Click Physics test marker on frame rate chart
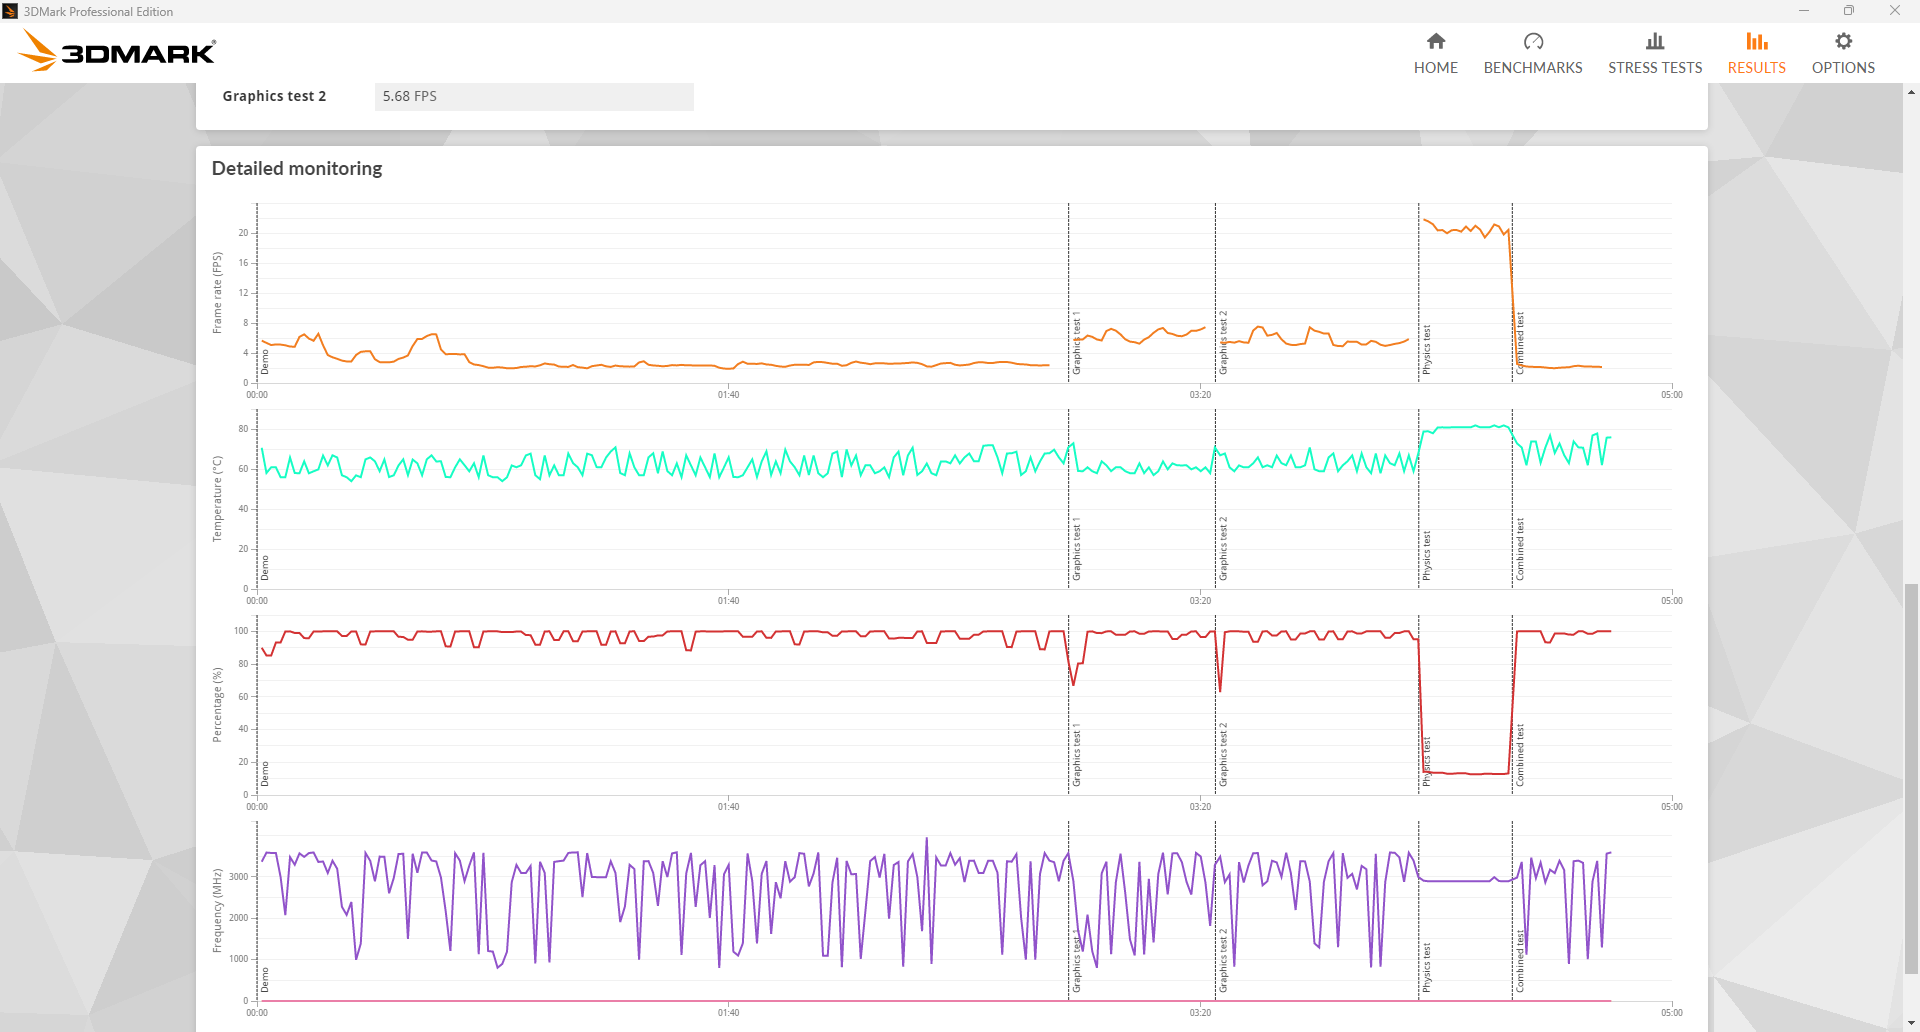The width and height of the screenshot is (1920, 1032). coord(1427,350)
